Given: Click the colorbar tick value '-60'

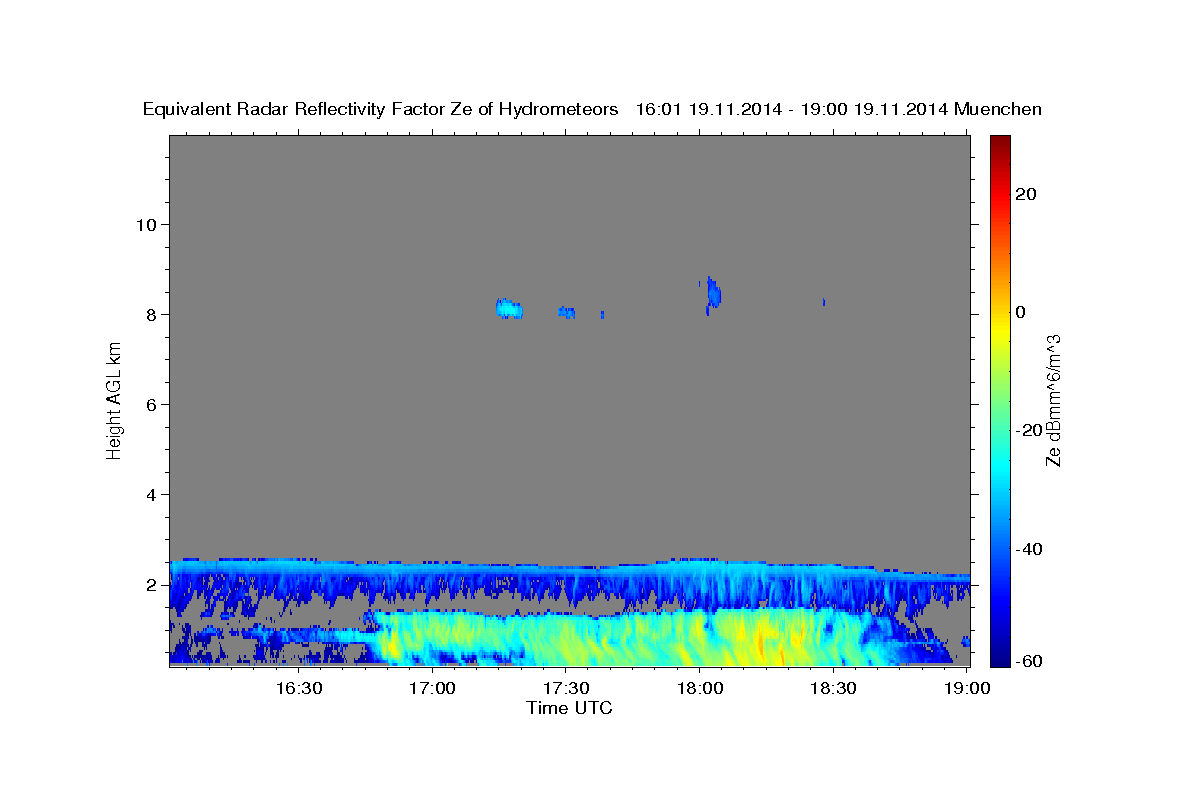Looking at the screenshot, I should pos(1028,661).
